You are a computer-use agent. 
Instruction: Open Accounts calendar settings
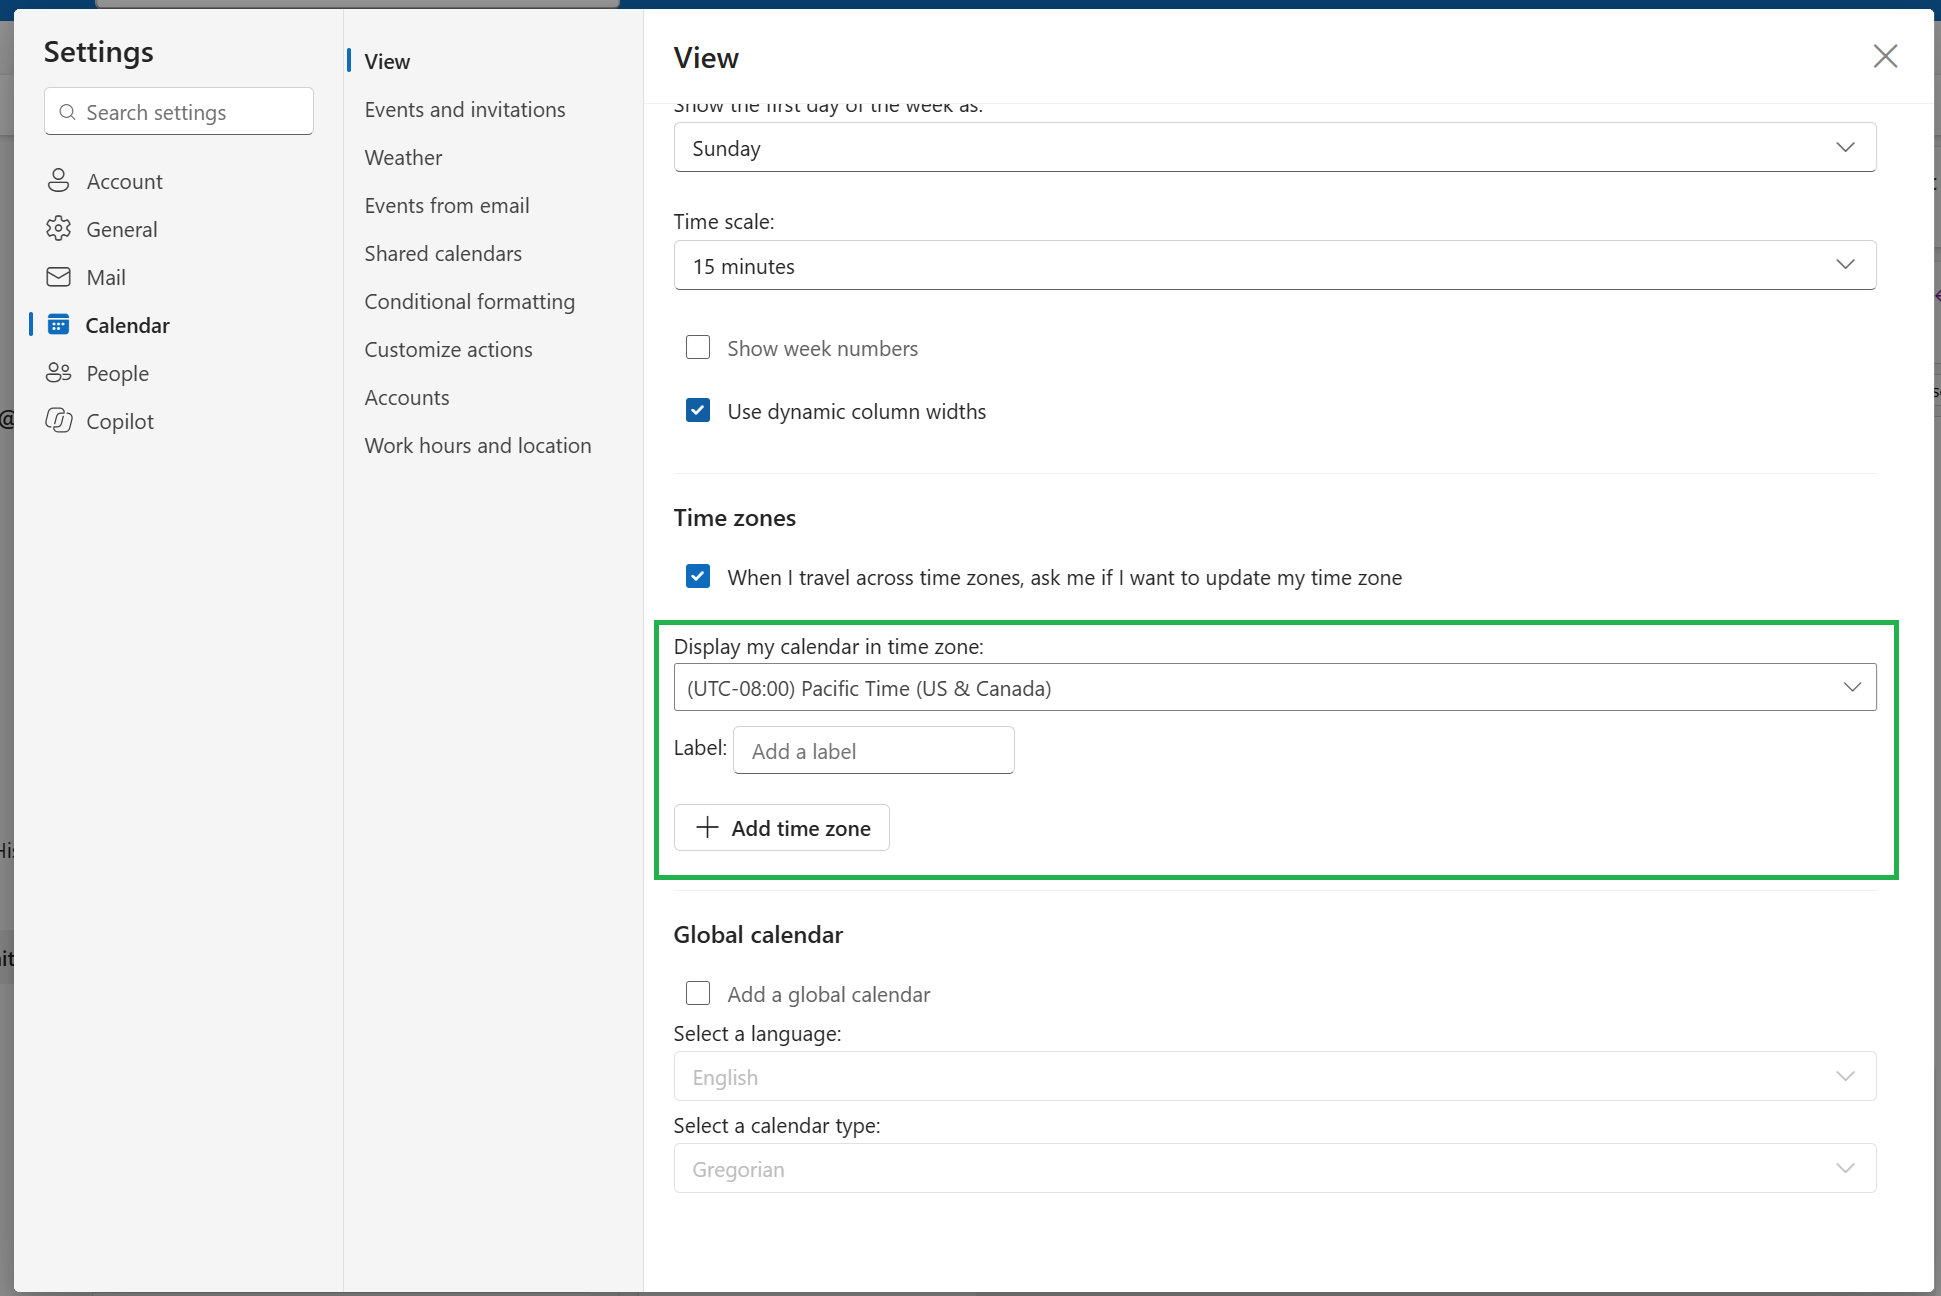pyautogui.click(x=407, y=397)
